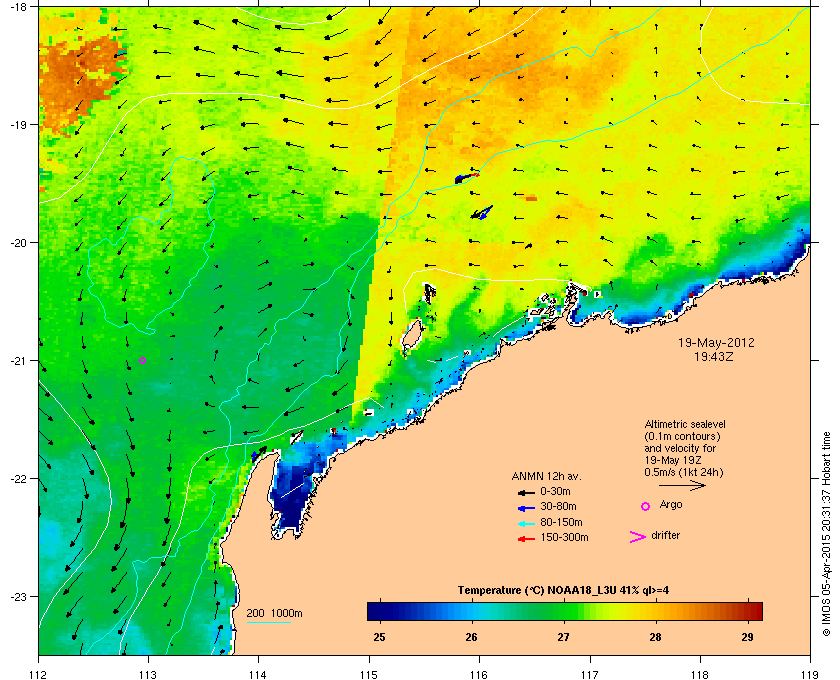Click the '80-150m' depth label
The image size is (840, 680).
click(x=561, y=522)
